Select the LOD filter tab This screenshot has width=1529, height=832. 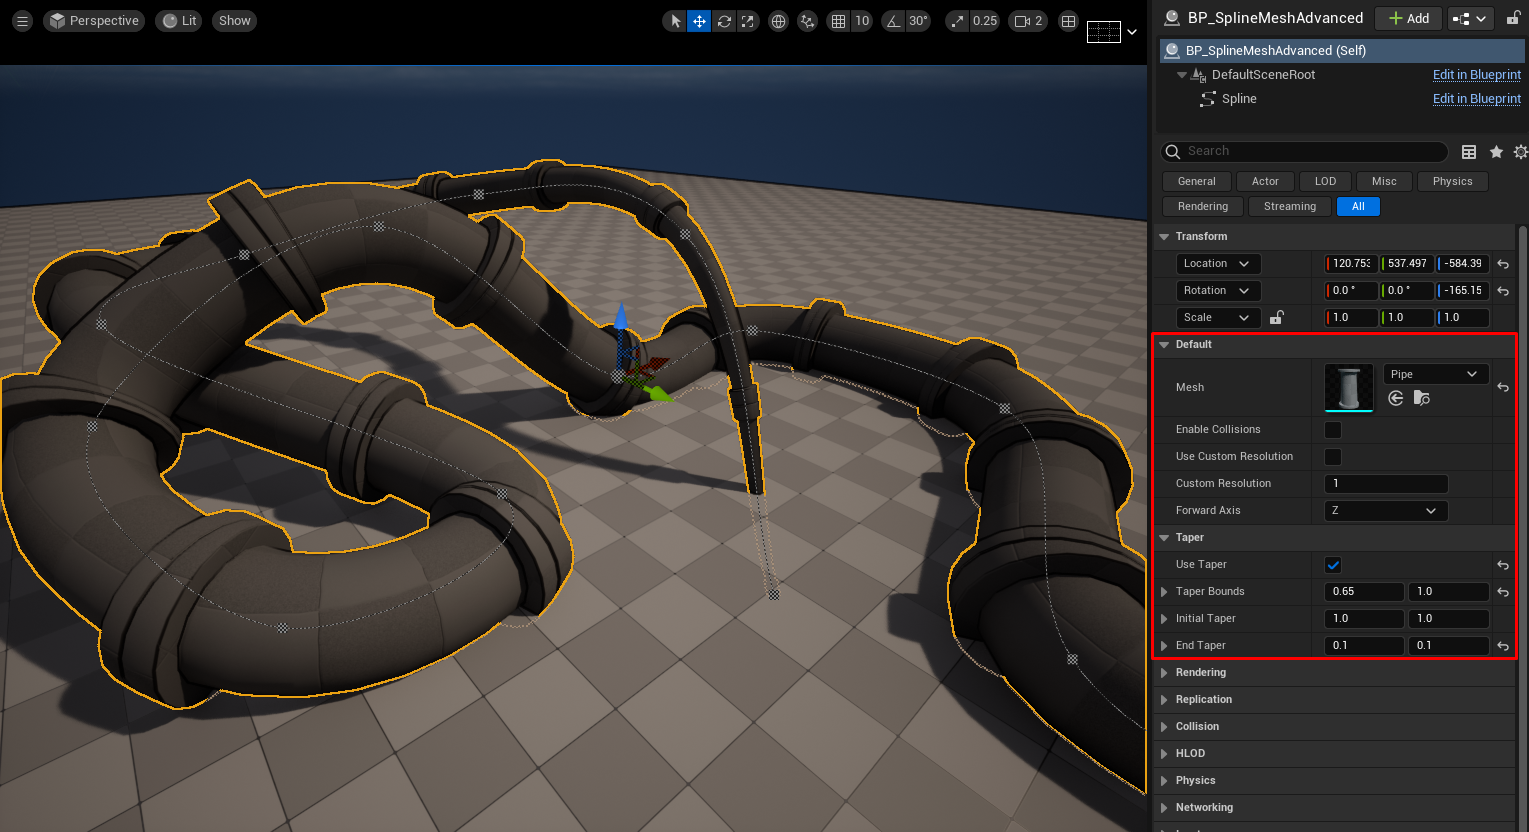tap(1325, 182)
